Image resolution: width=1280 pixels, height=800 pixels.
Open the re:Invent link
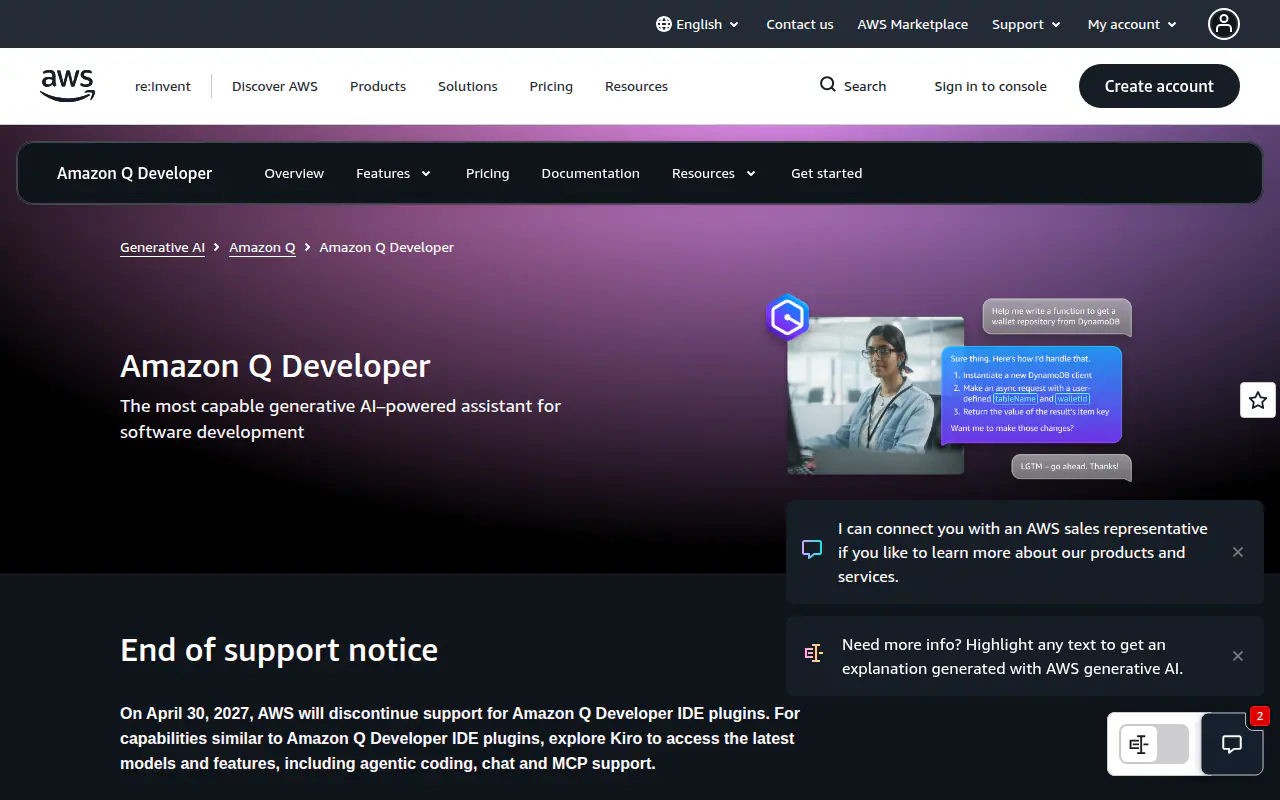163,86
